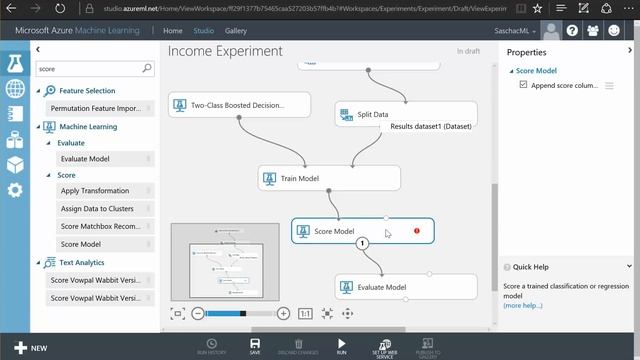
Task: Click the feedback smiley icon
Action: (x=613, y=31)
